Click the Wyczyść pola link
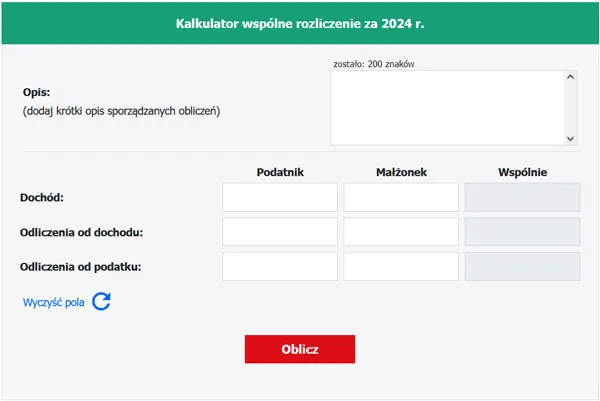600x401 pixels. (54, 302)
